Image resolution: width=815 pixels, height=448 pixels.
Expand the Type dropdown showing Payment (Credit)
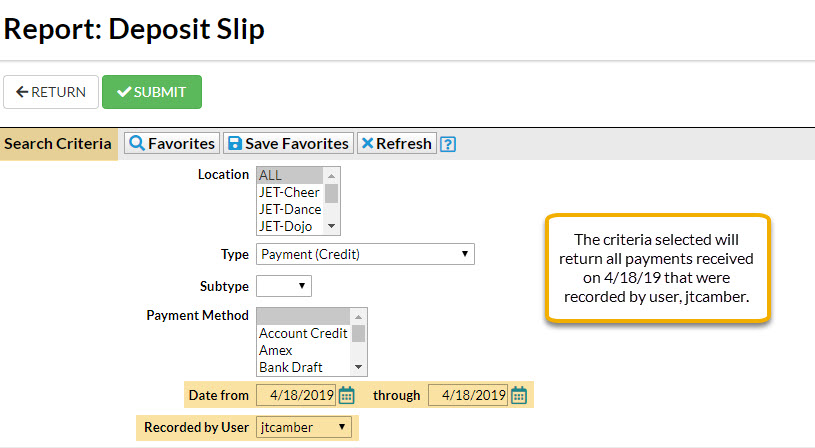pos(365,254)
